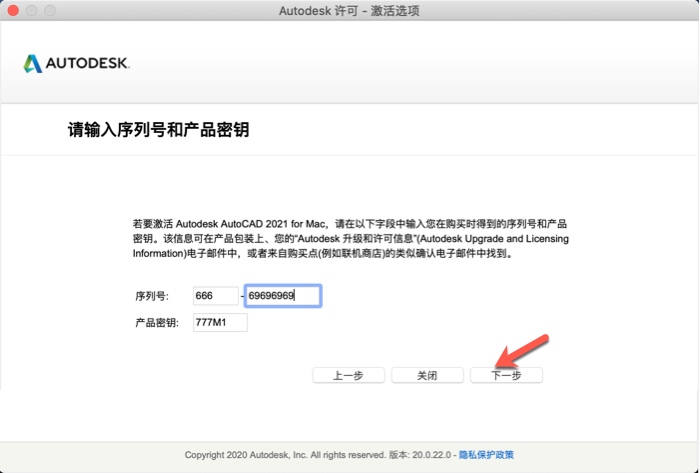Select the product key field showing 777M1
Viewport: 700px width, 473px height.
[x=219, y=323]
